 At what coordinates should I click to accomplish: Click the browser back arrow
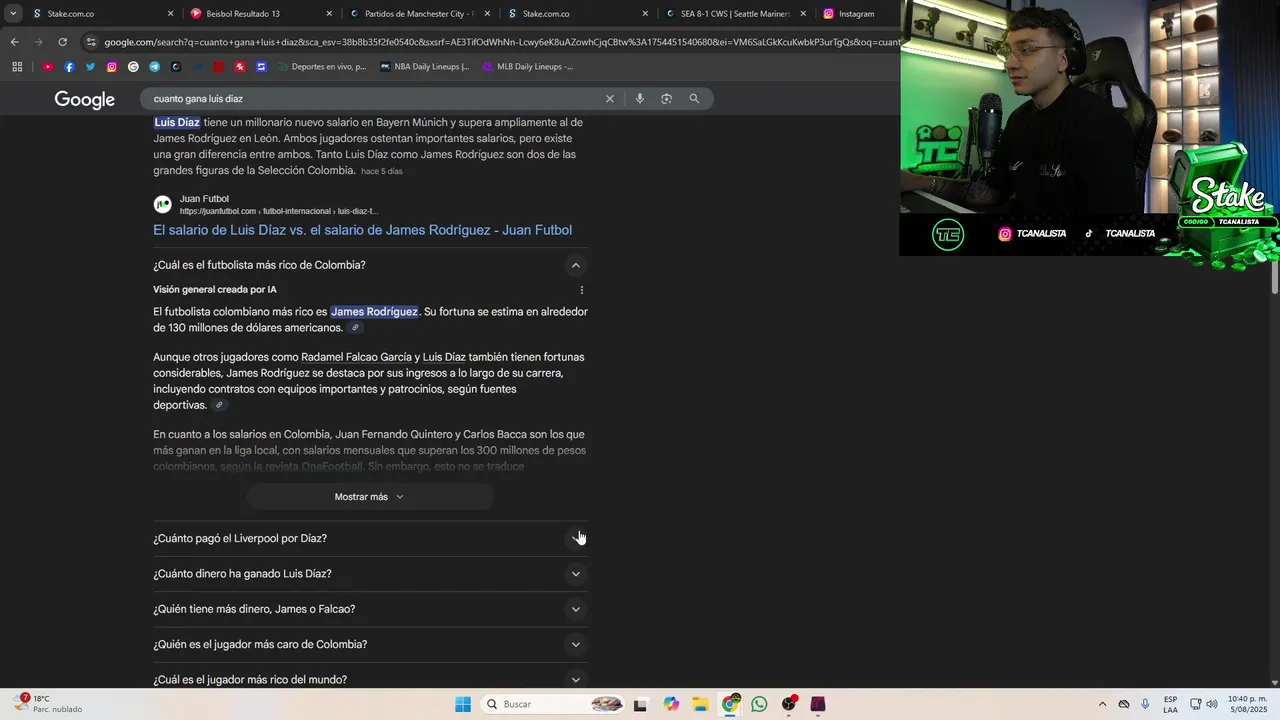pos(14,42)
